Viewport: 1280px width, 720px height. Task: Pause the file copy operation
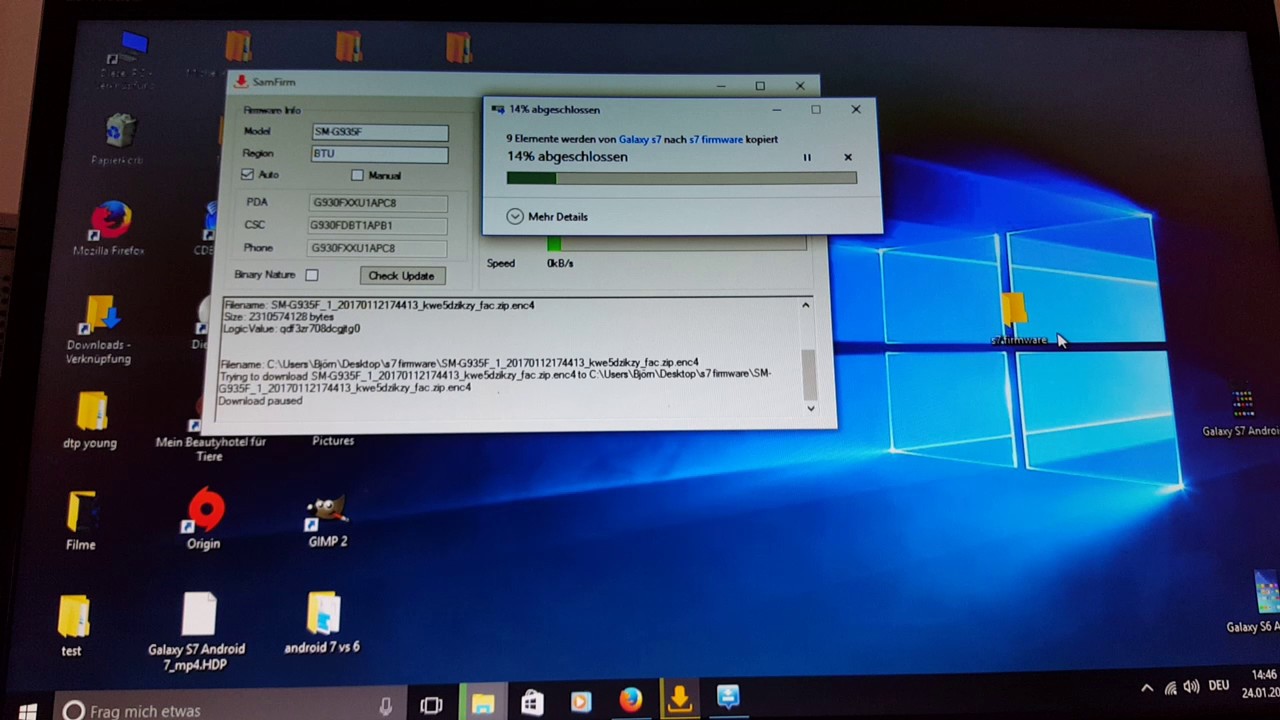tap(807, 157)
